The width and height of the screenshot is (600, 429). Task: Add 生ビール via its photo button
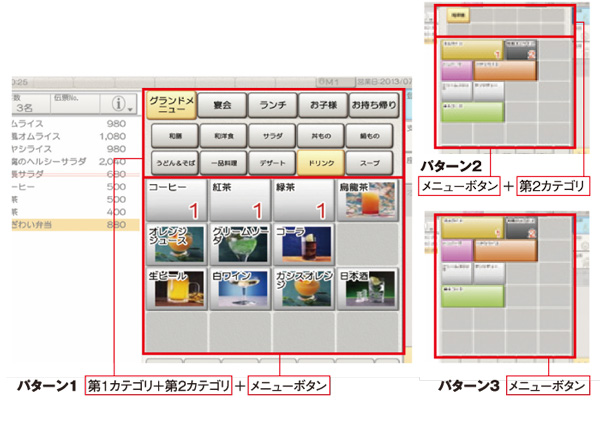pyautogui.click(x=176, y=289)
